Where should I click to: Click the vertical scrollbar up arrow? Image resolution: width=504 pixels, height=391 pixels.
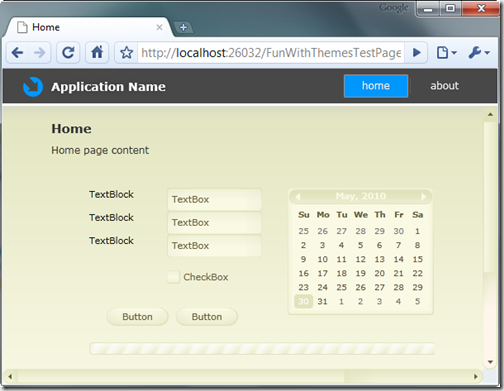490,115
